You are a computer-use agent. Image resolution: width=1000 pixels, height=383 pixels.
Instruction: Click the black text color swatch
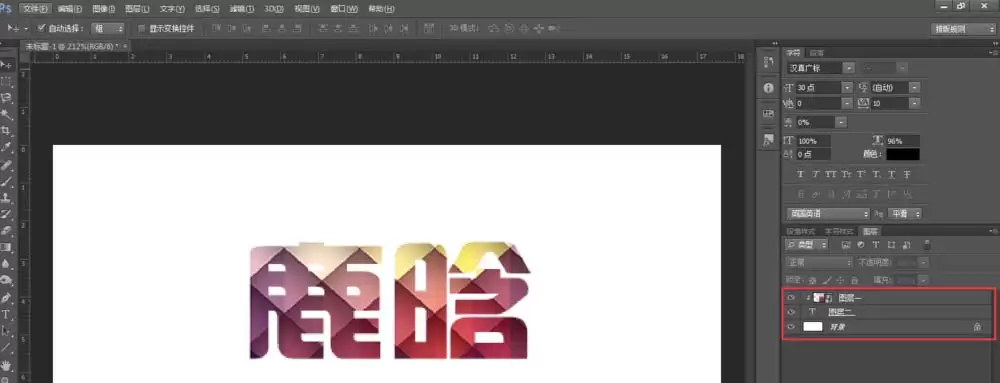[902, 154]
